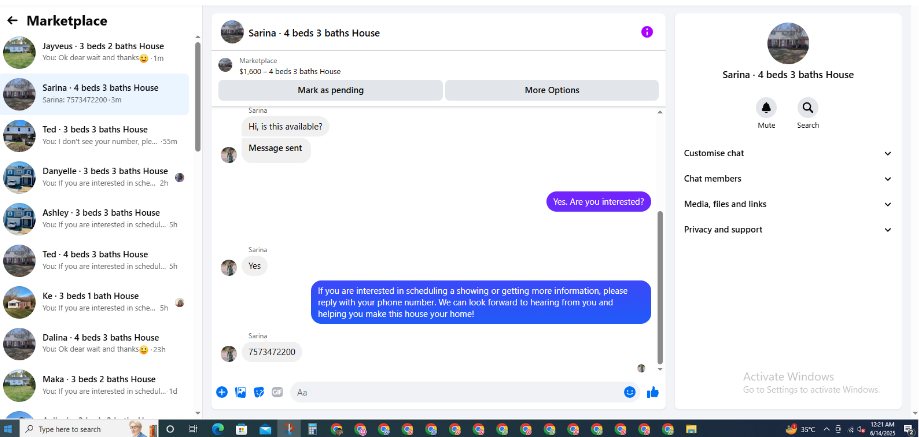Mute the chat using the bell icon

[766, 108]
